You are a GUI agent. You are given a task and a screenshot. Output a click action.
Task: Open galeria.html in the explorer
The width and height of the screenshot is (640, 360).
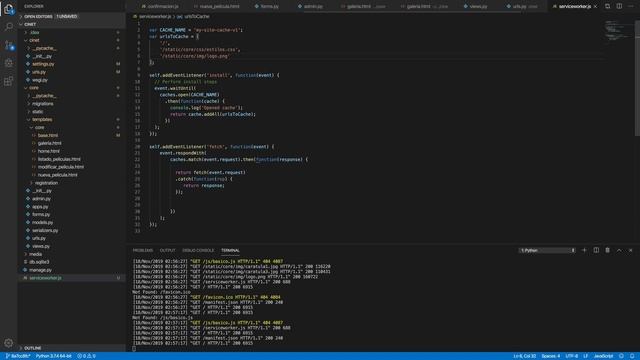pyautogui.click(x=49, y=143)
